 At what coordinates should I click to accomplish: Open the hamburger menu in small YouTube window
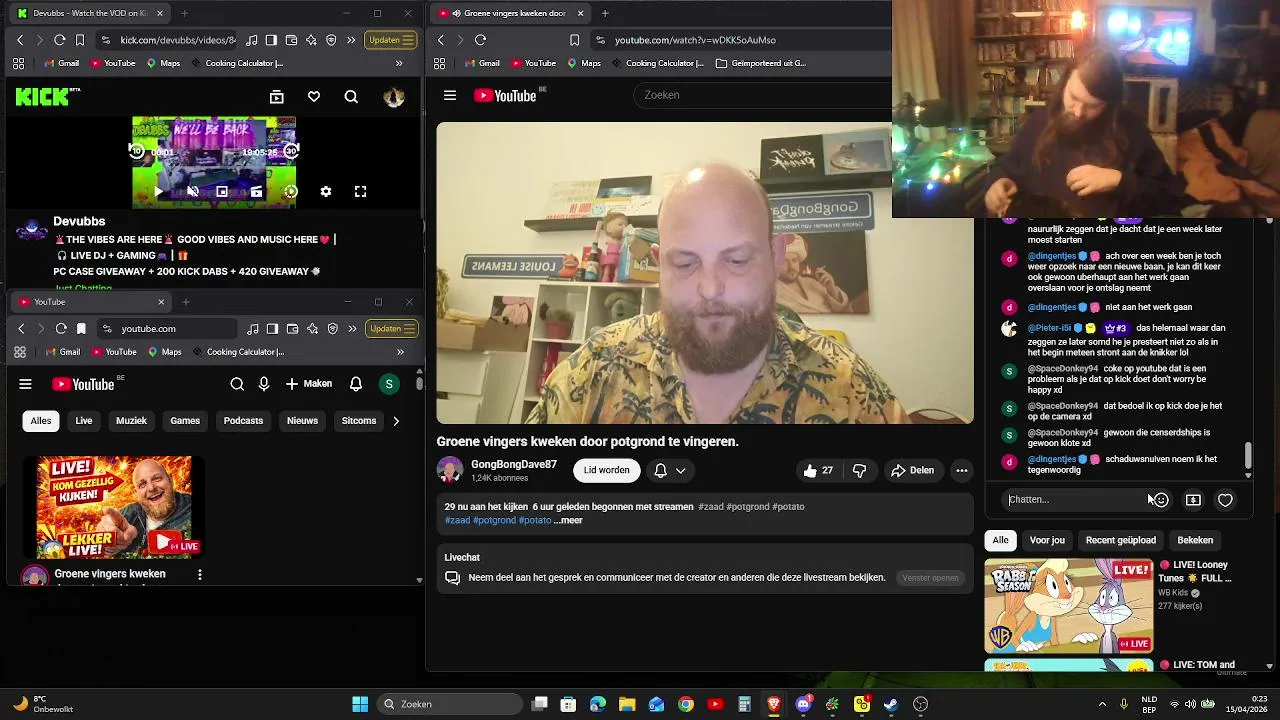coord(26,384)
